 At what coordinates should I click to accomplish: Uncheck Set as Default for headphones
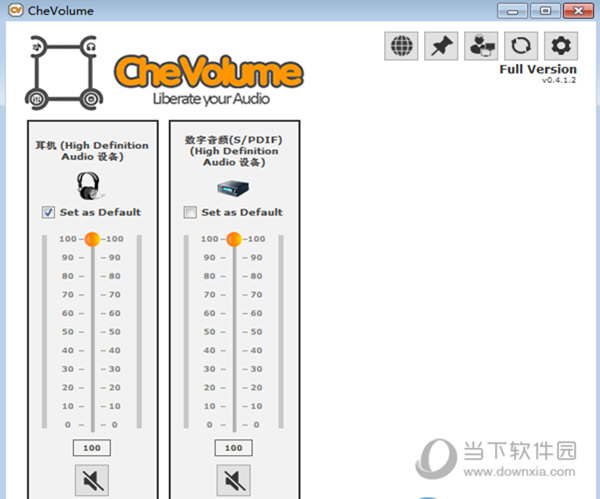48,212
